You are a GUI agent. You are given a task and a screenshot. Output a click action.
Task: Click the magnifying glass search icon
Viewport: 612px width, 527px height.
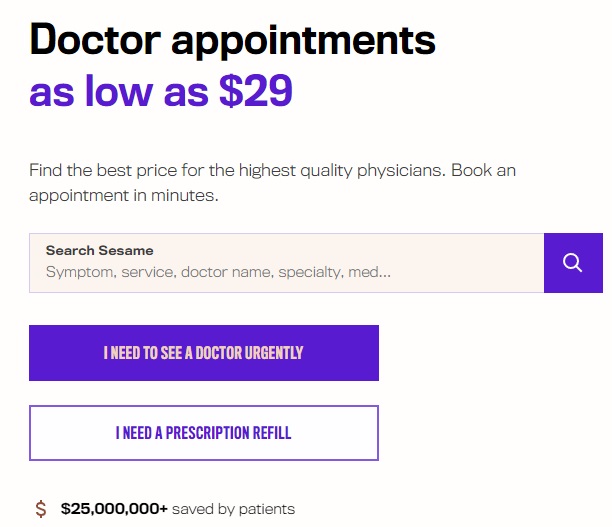pos(573,263)
